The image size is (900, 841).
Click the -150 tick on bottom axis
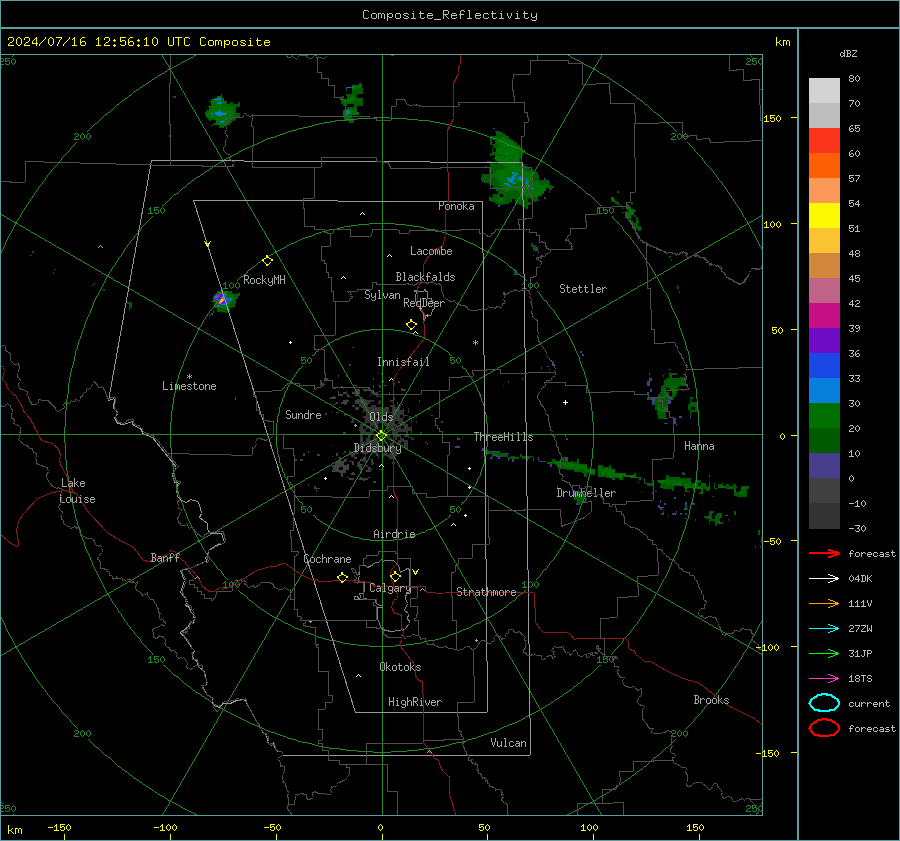coord(59,827)
